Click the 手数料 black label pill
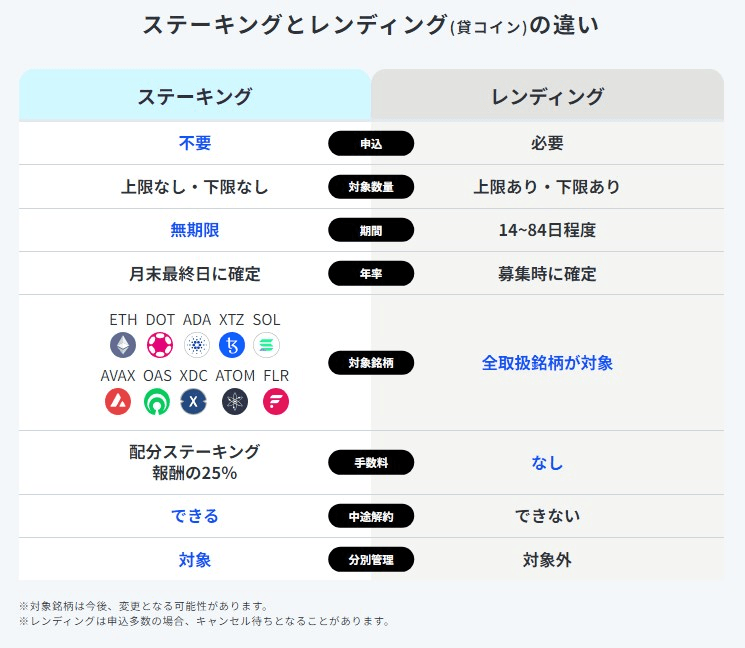745x648 pixels. 371,462
